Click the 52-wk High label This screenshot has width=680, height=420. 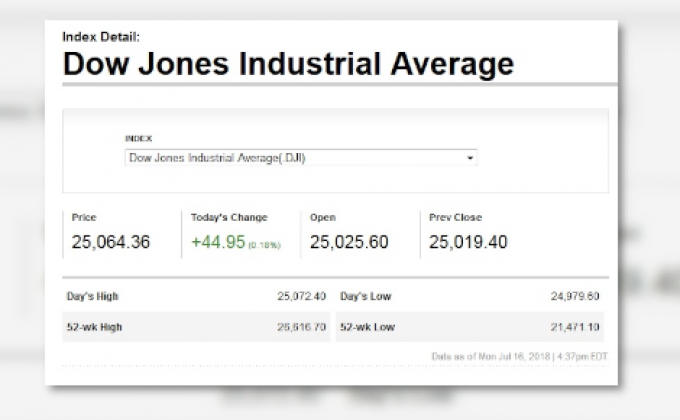pyautogui.click(x=97, y=327)
